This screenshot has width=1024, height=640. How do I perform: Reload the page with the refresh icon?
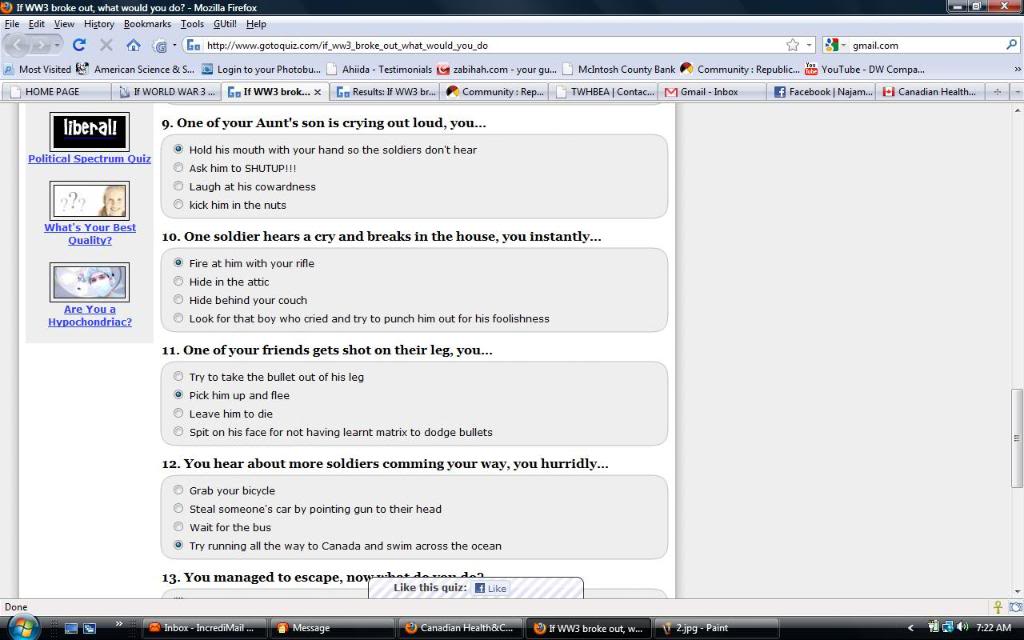pyautogui.click(x=79, y=45)
